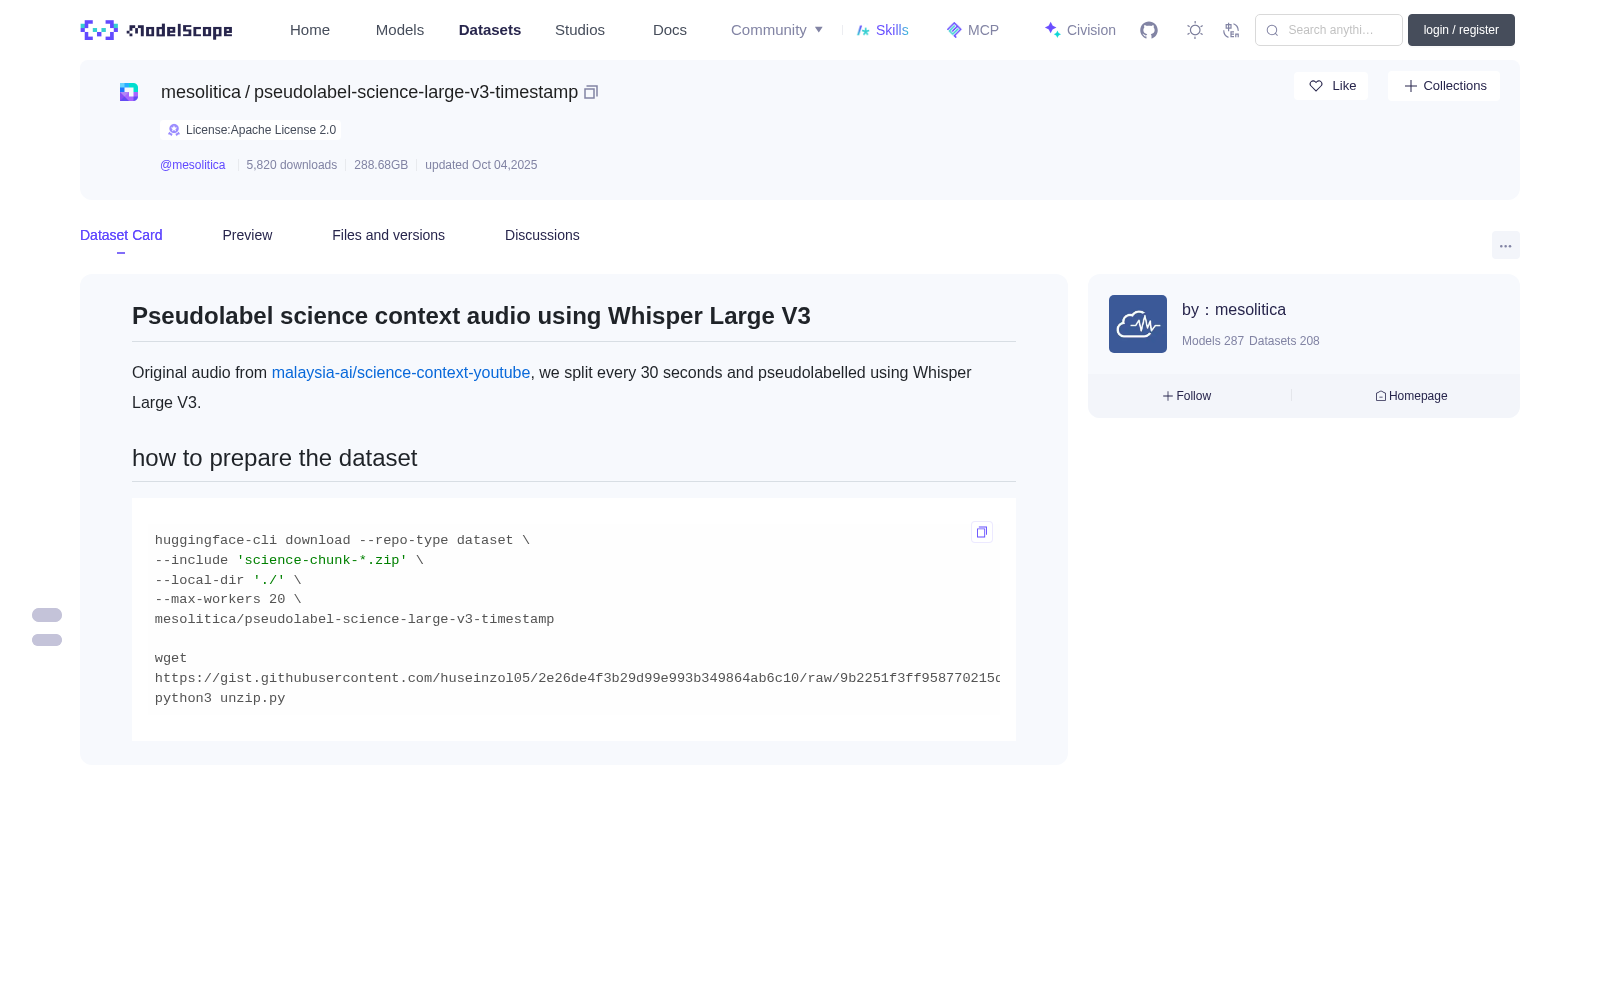Open the Docs page

(x=670, y=30)
